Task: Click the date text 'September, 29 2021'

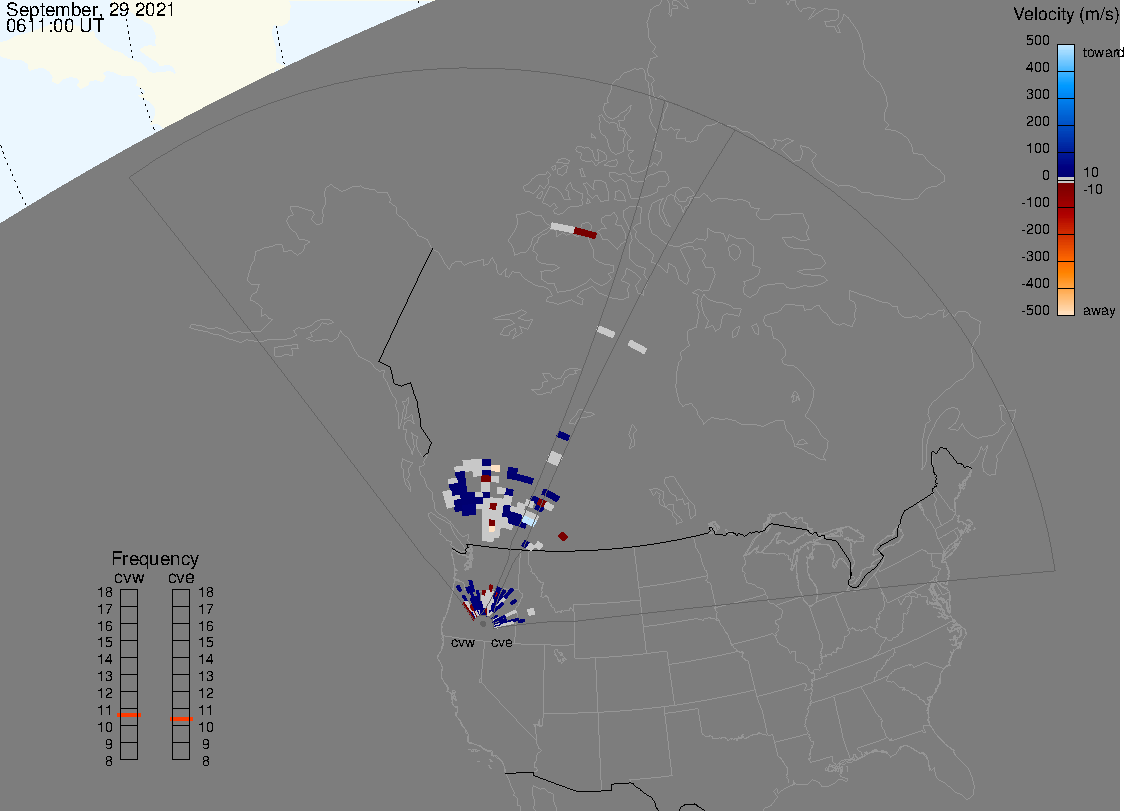Action: (x=90, y=10)
